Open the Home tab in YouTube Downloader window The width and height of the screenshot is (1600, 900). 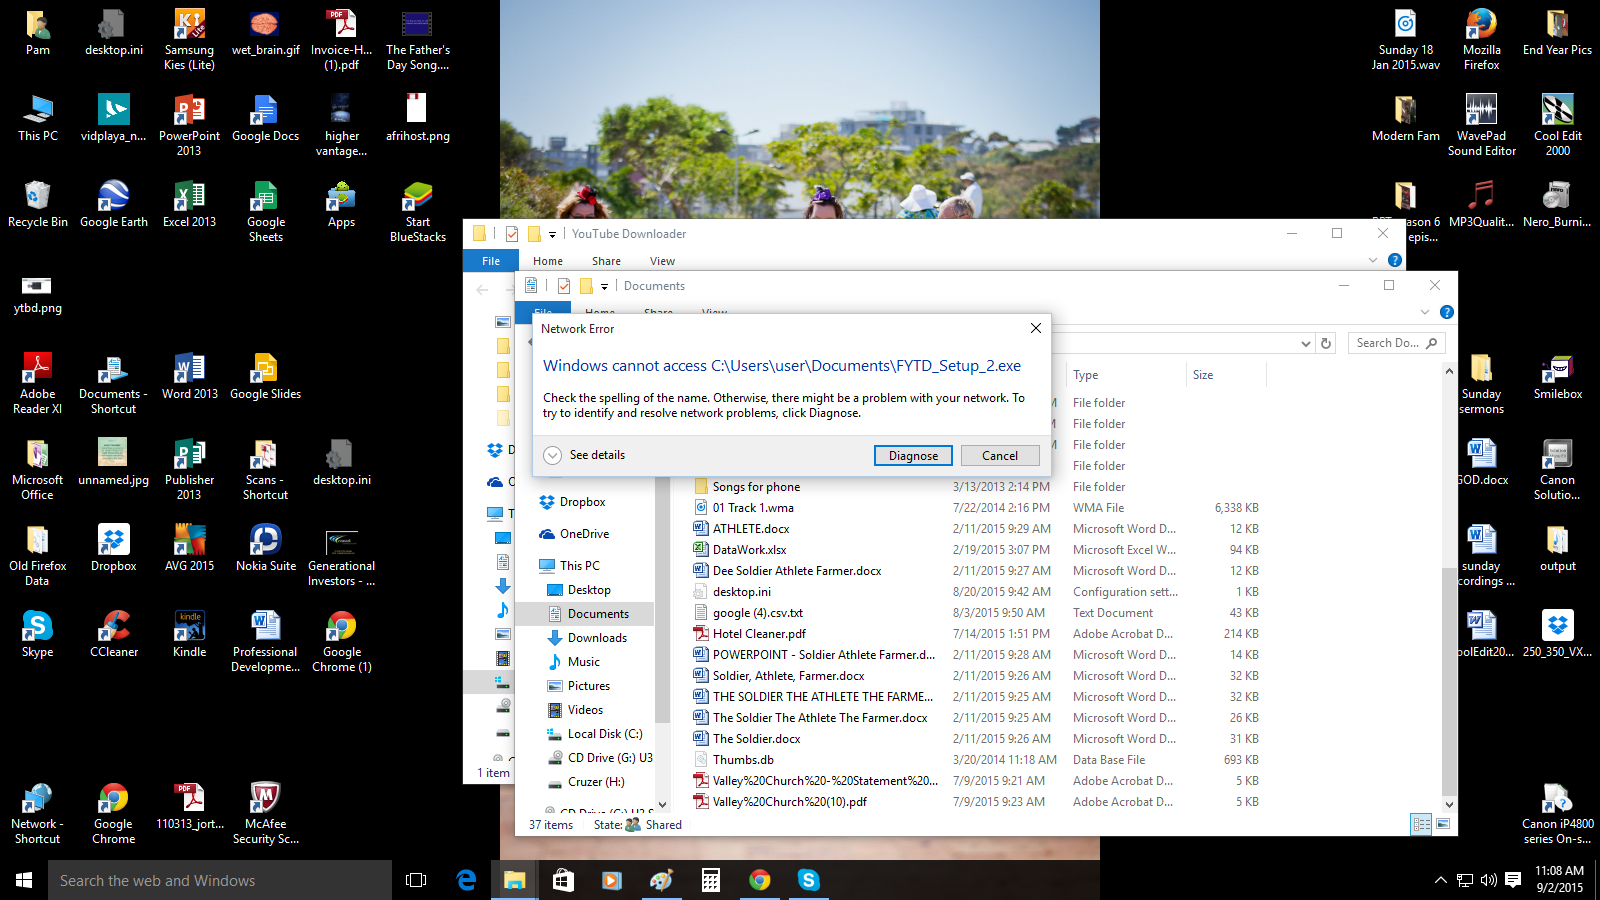coord(548,261)
